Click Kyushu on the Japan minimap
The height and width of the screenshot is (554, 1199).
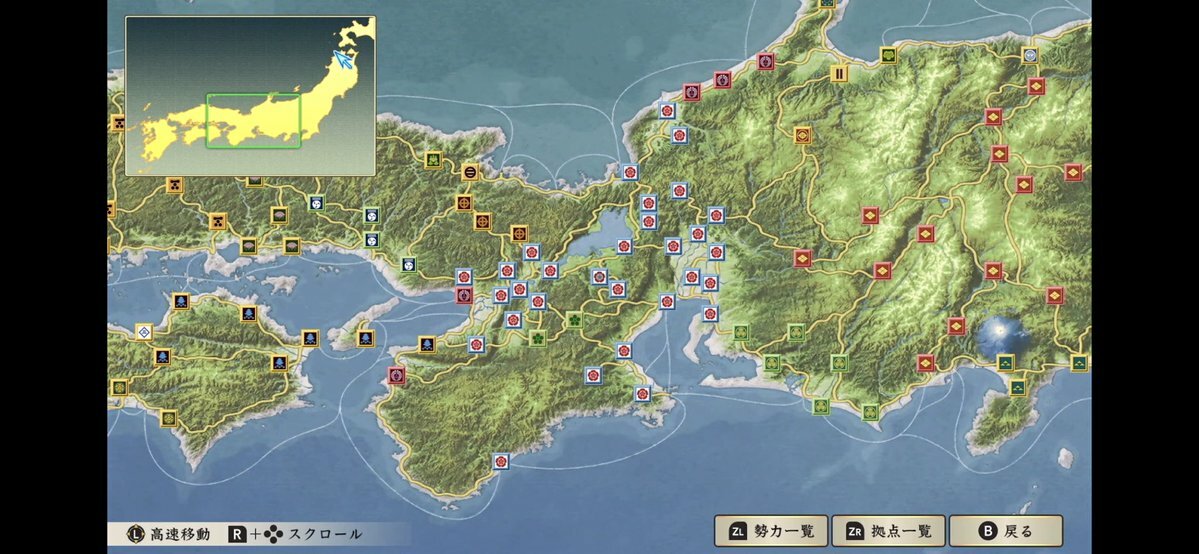(x=152, y=130)
